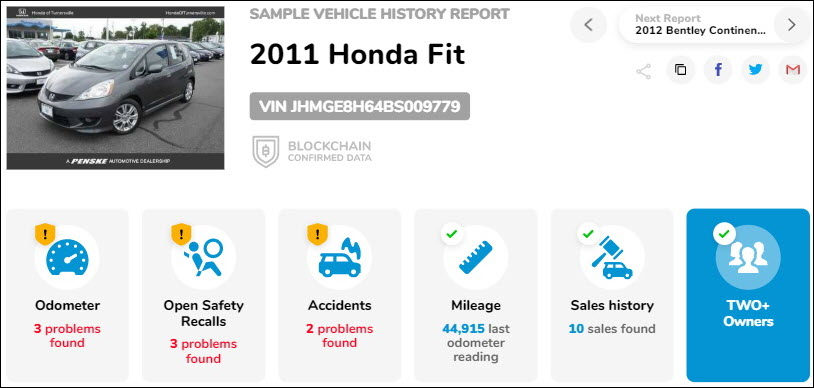Open Next Report 2012 Bentley Continental link
This screenshot has width=814, height=388.
700,24
